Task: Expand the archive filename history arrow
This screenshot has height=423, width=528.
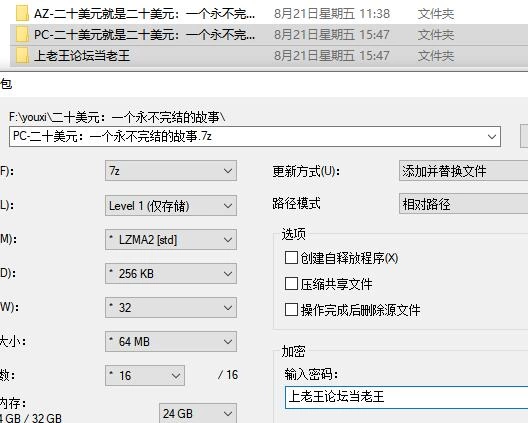Action: [492, 137]
